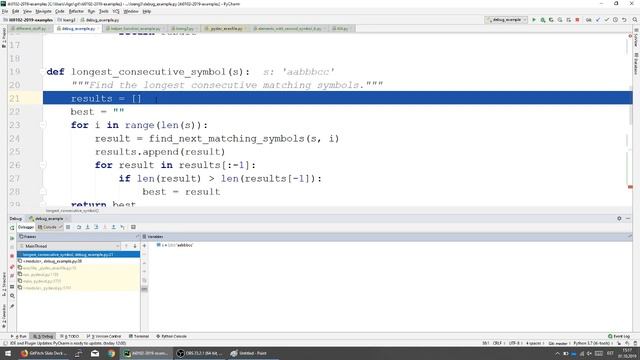Open Windows Start menu
Screen dimensions: 640x360
coord(8,353)
